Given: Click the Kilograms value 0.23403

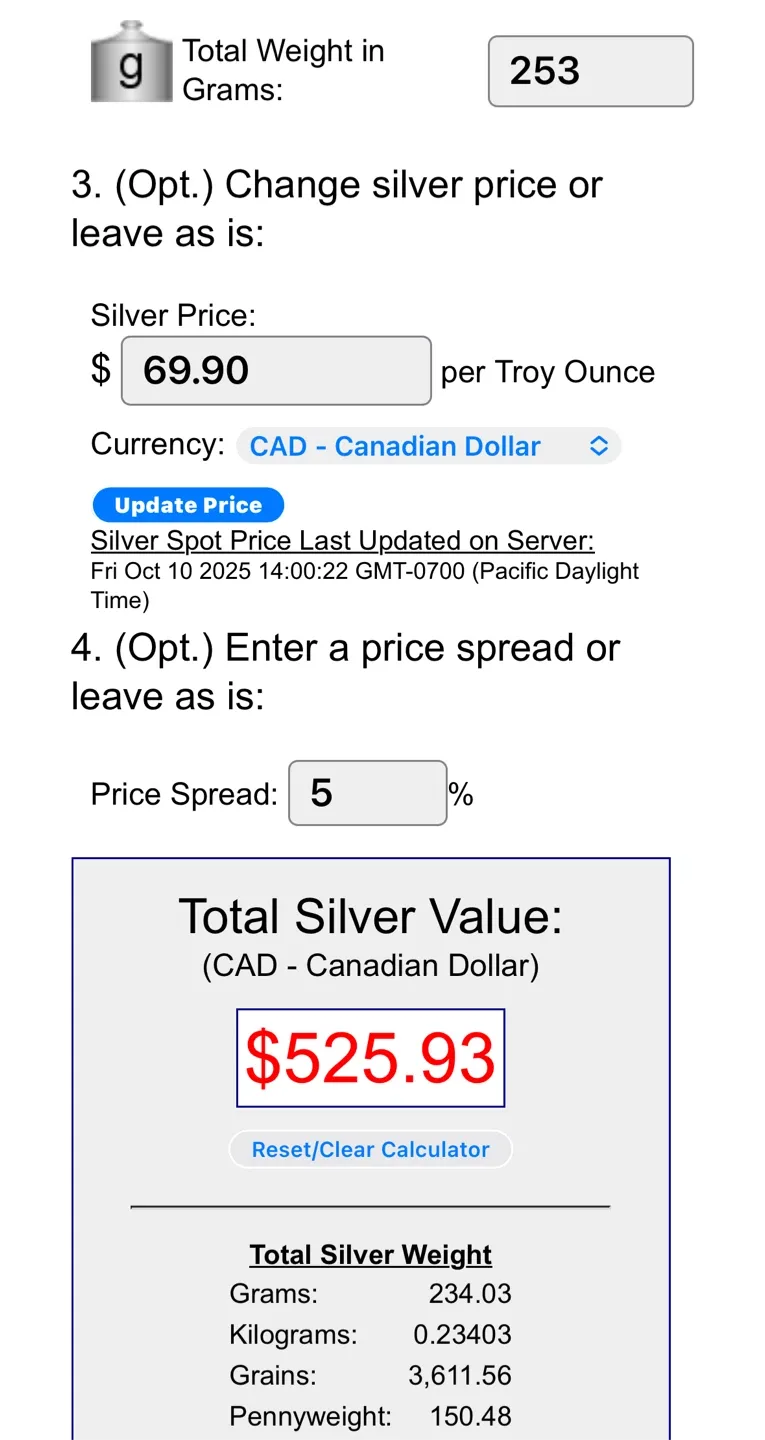Looking at the screenshot, I should [462, 1335].
